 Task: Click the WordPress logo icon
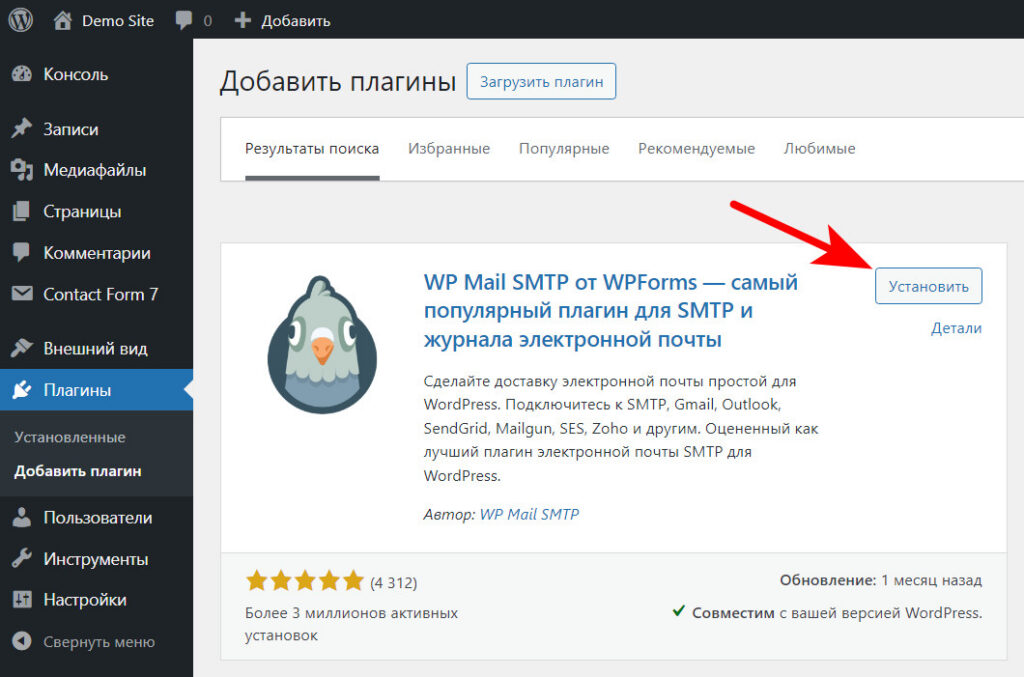coord(20,20)
